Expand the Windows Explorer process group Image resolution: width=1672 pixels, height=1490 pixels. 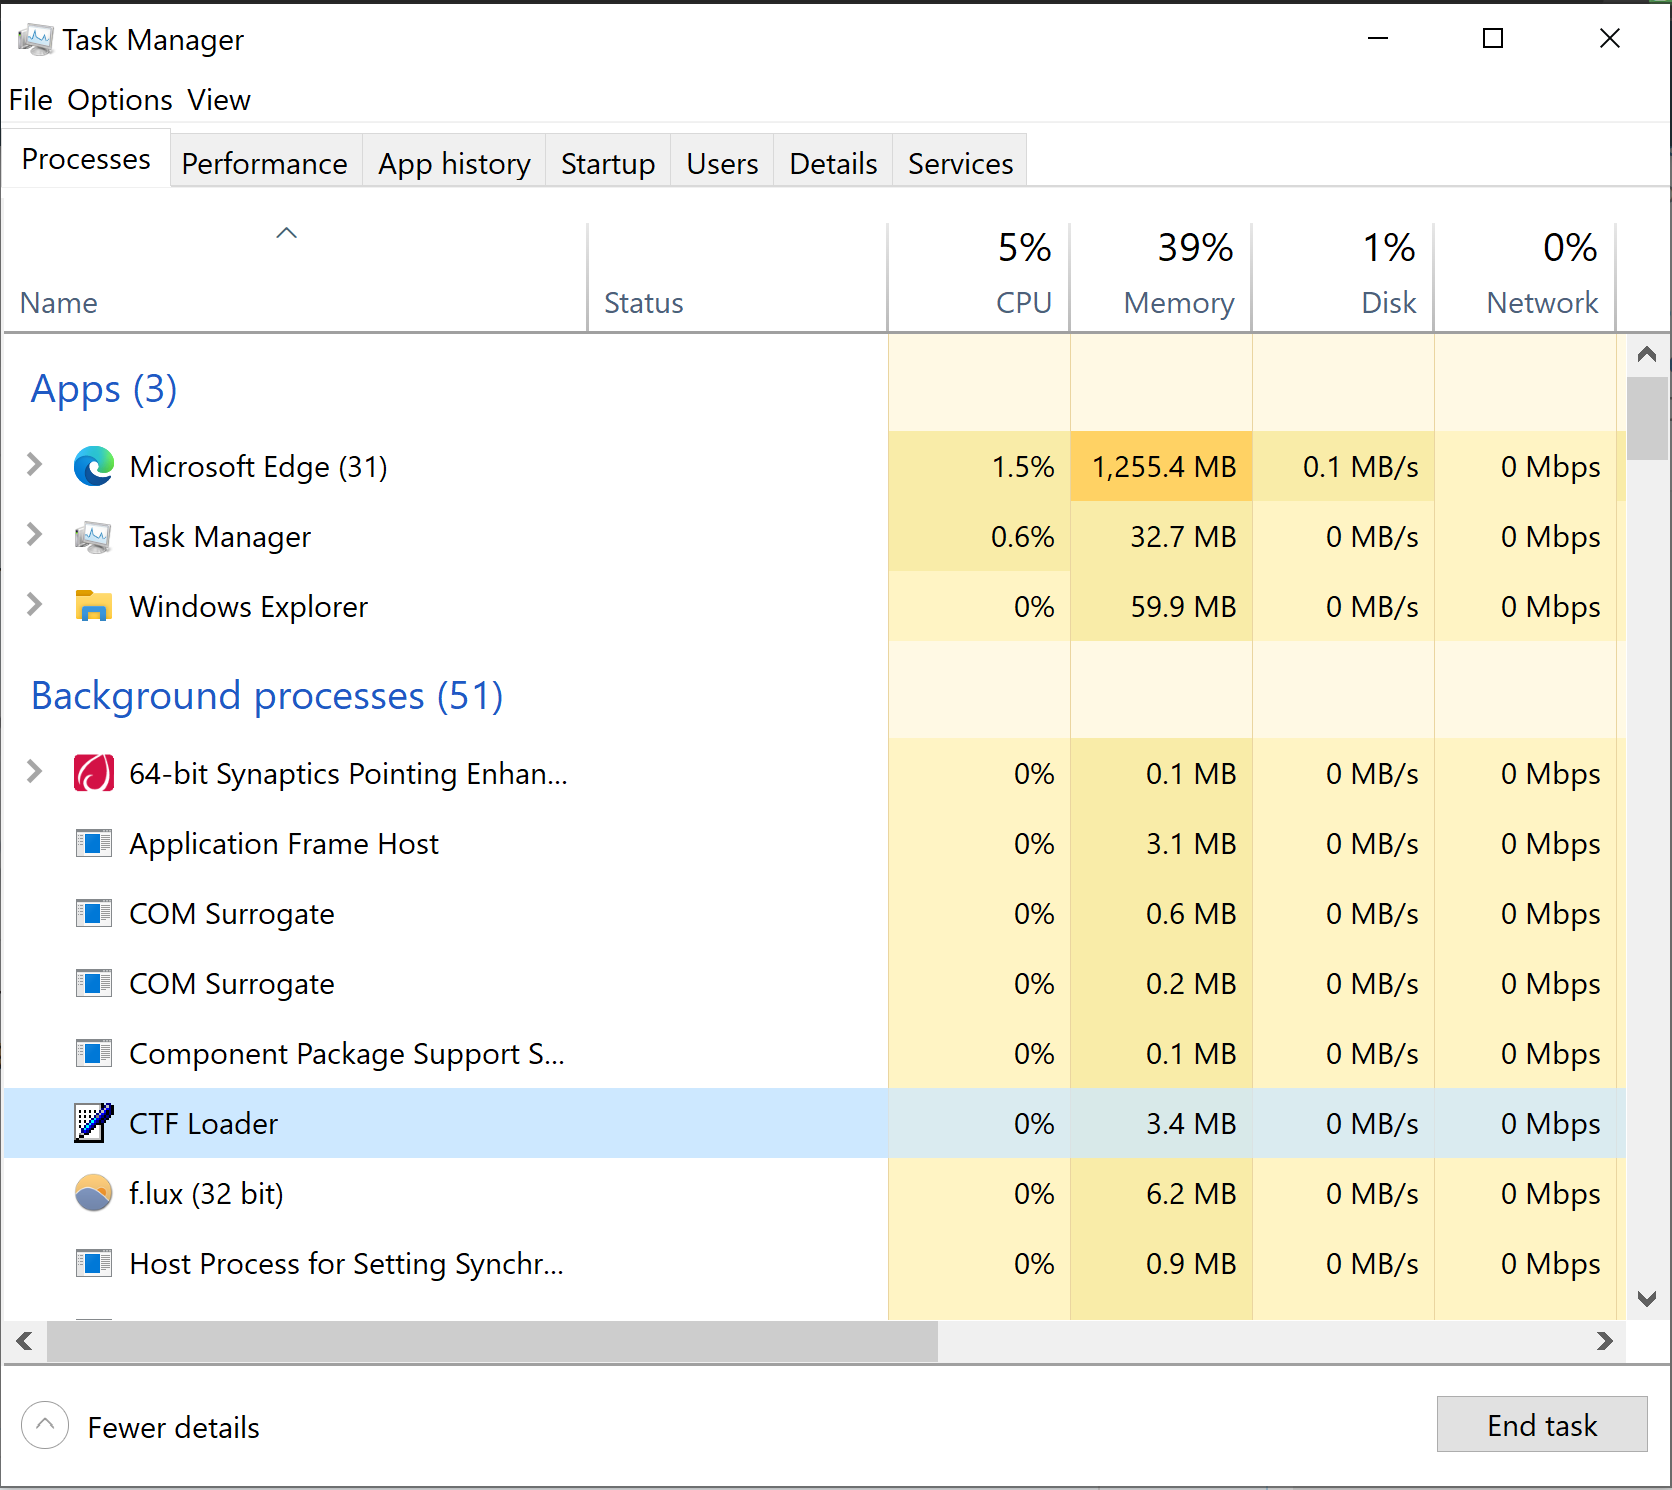tap(34, 604)
